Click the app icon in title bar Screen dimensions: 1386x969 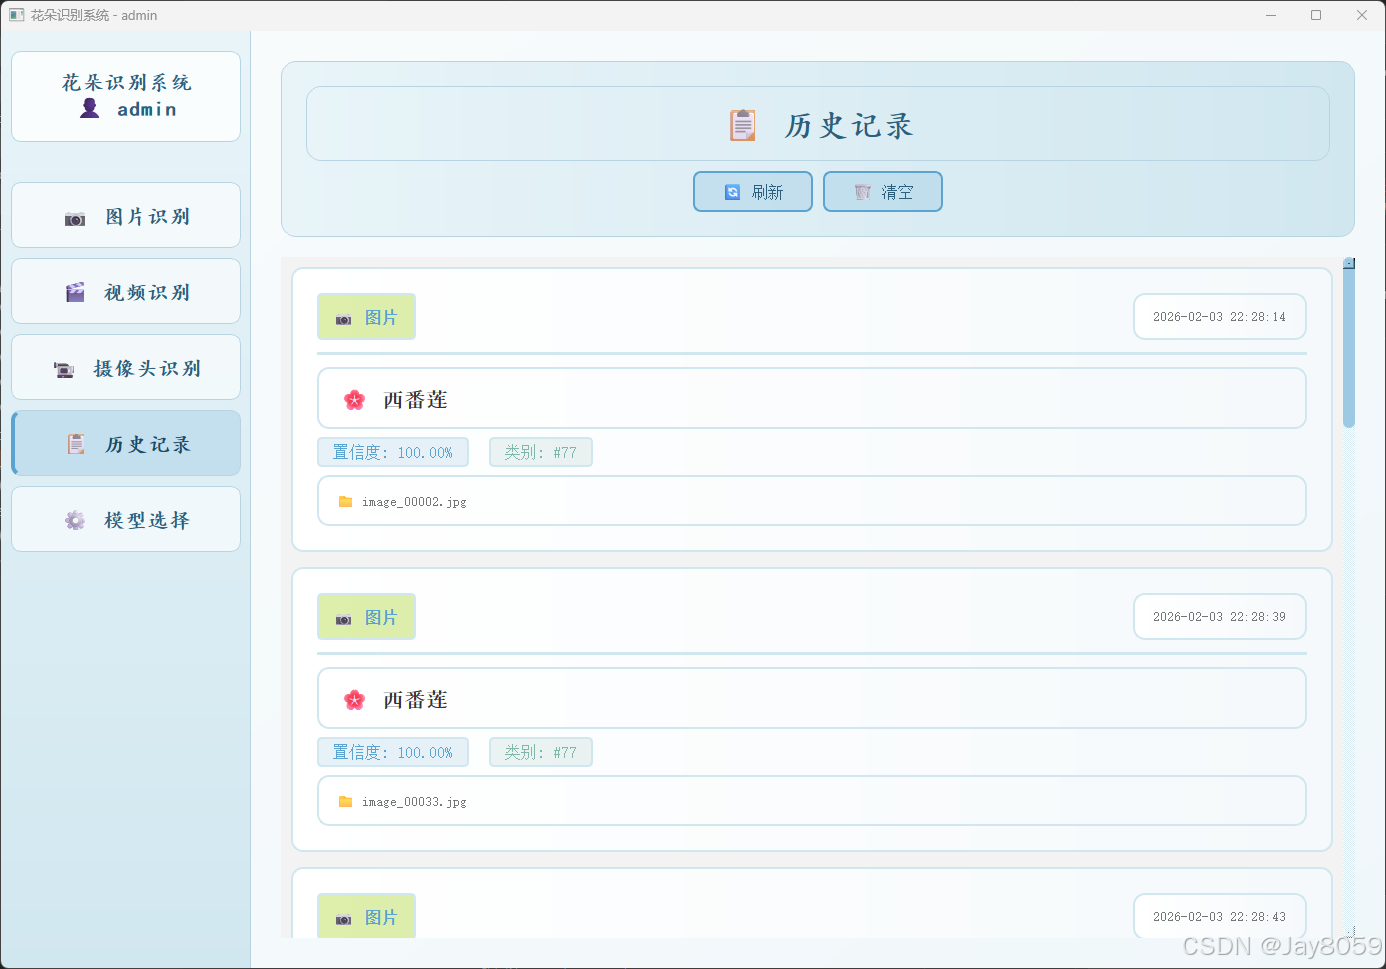tap(16, 15)
